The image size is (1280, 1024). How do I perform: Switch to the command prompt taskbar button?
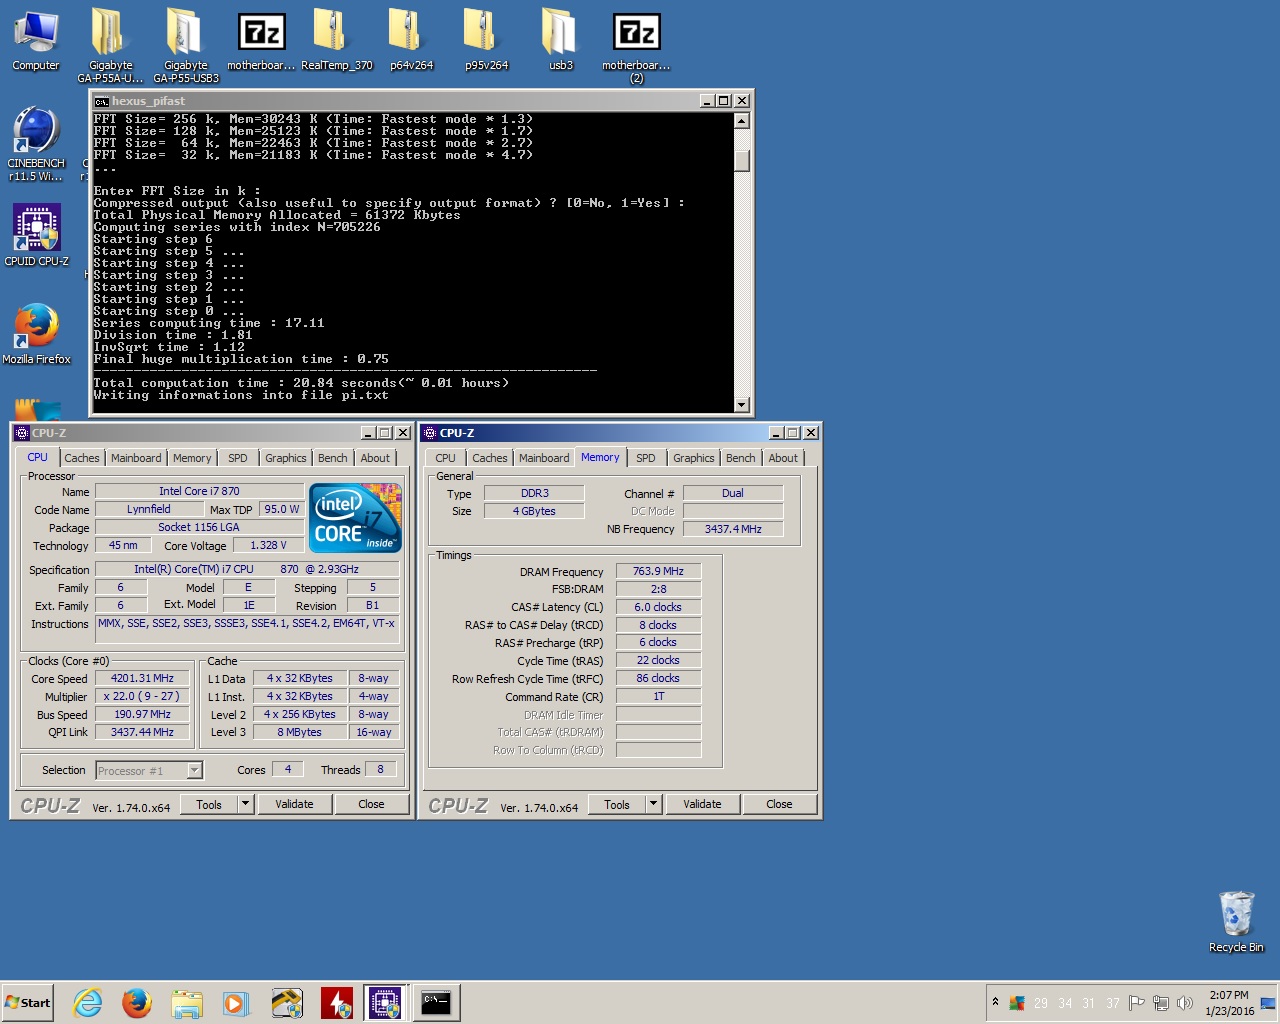tap(436, 1002)
